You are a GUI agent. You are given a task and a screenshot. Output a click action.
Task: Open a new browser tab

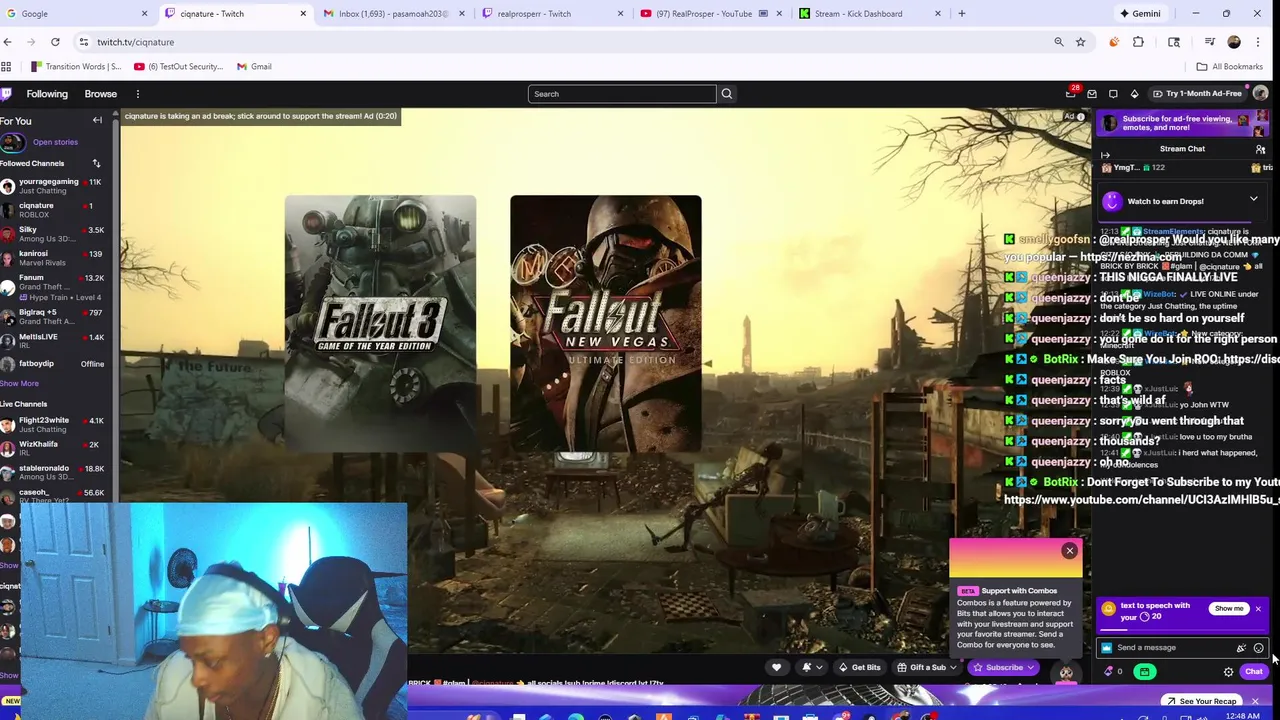[962, 14]
